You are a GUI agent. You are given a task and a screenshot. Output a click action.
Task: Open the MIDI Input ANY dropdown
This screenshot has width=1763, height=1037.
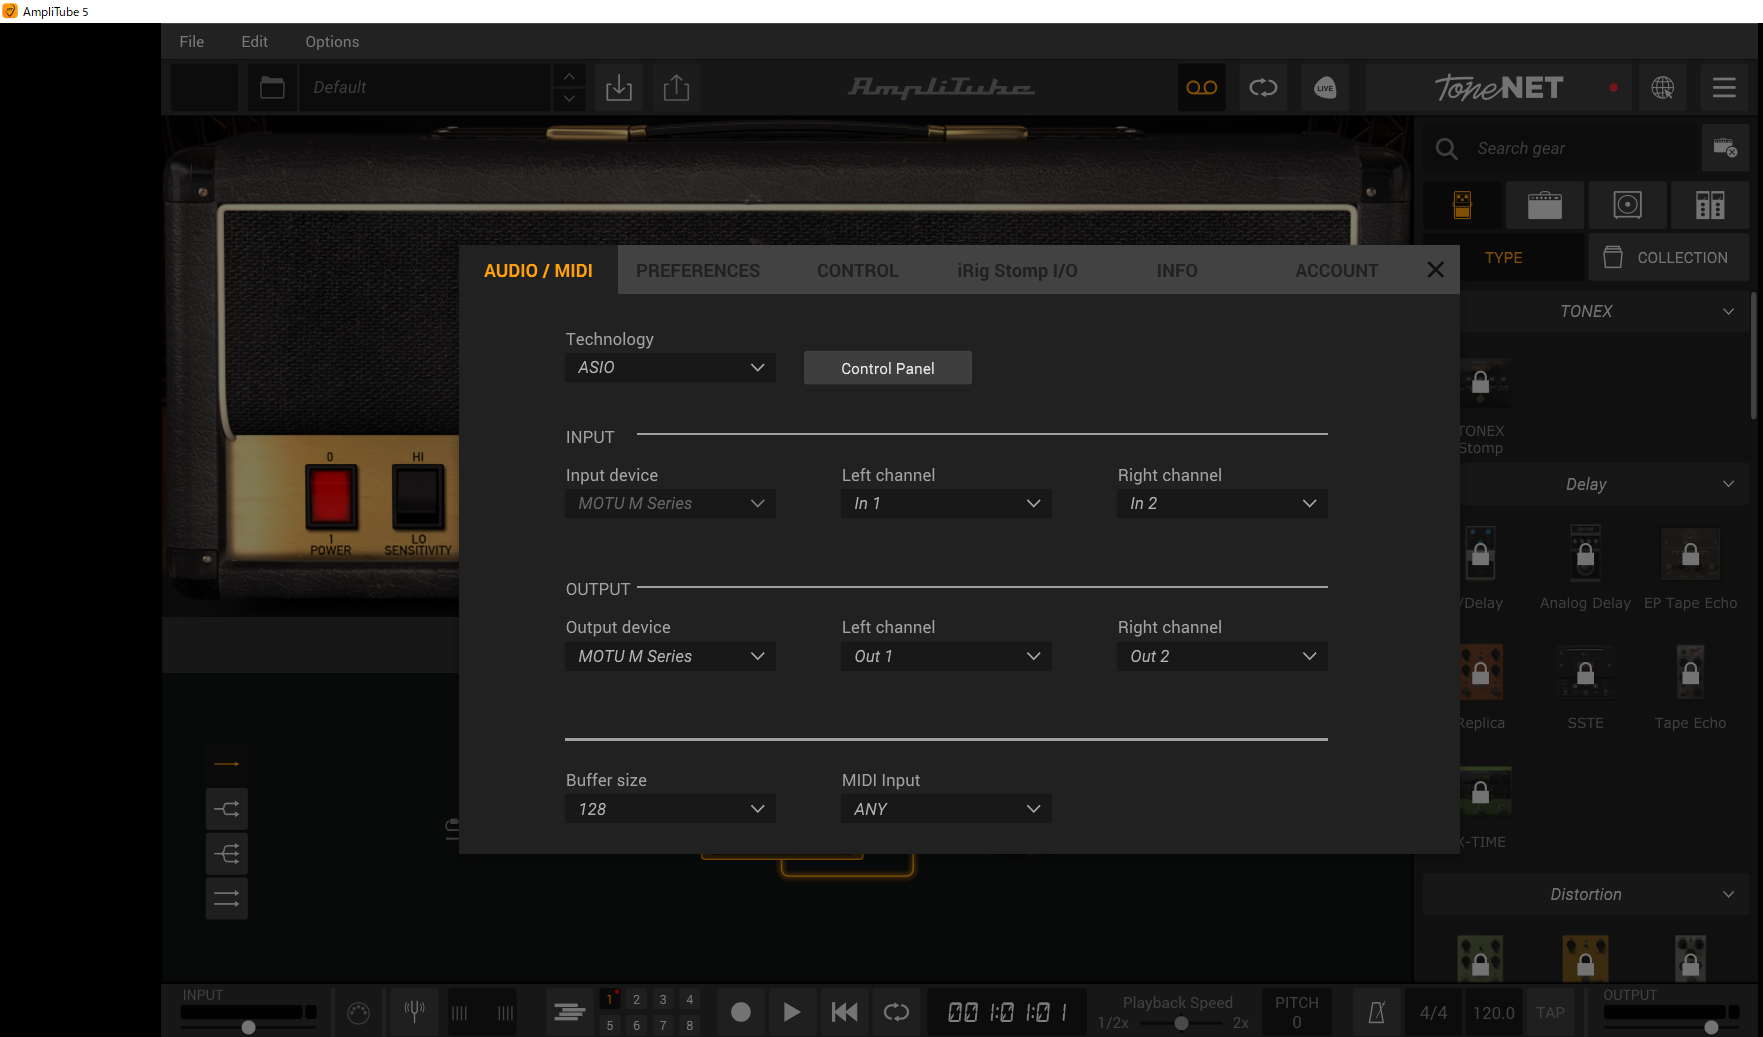coord(946,809)
